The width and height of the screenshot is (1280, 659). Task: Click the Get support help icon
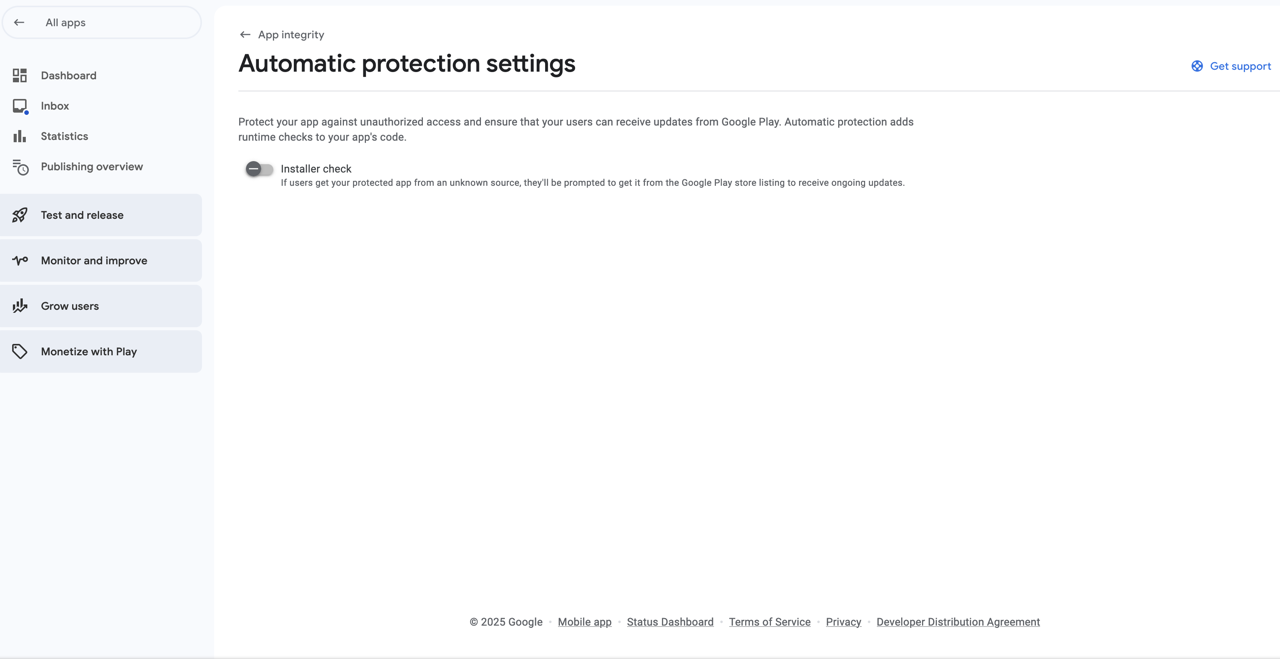coord(1197,66)
